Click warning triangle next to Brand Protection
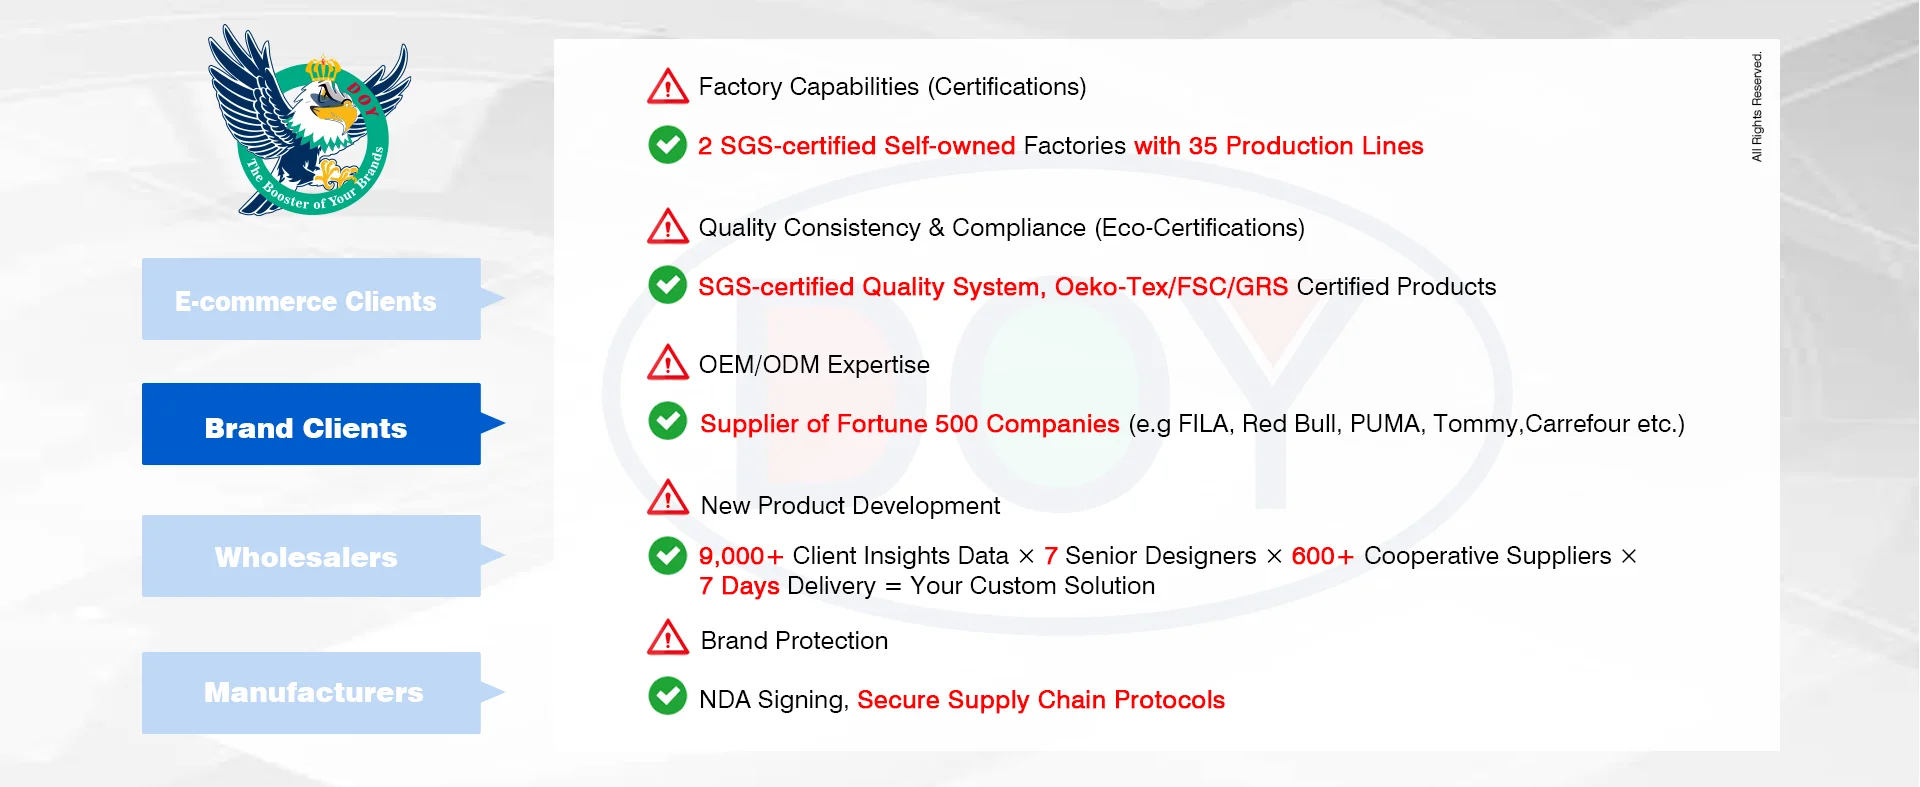 pos(667,638)
